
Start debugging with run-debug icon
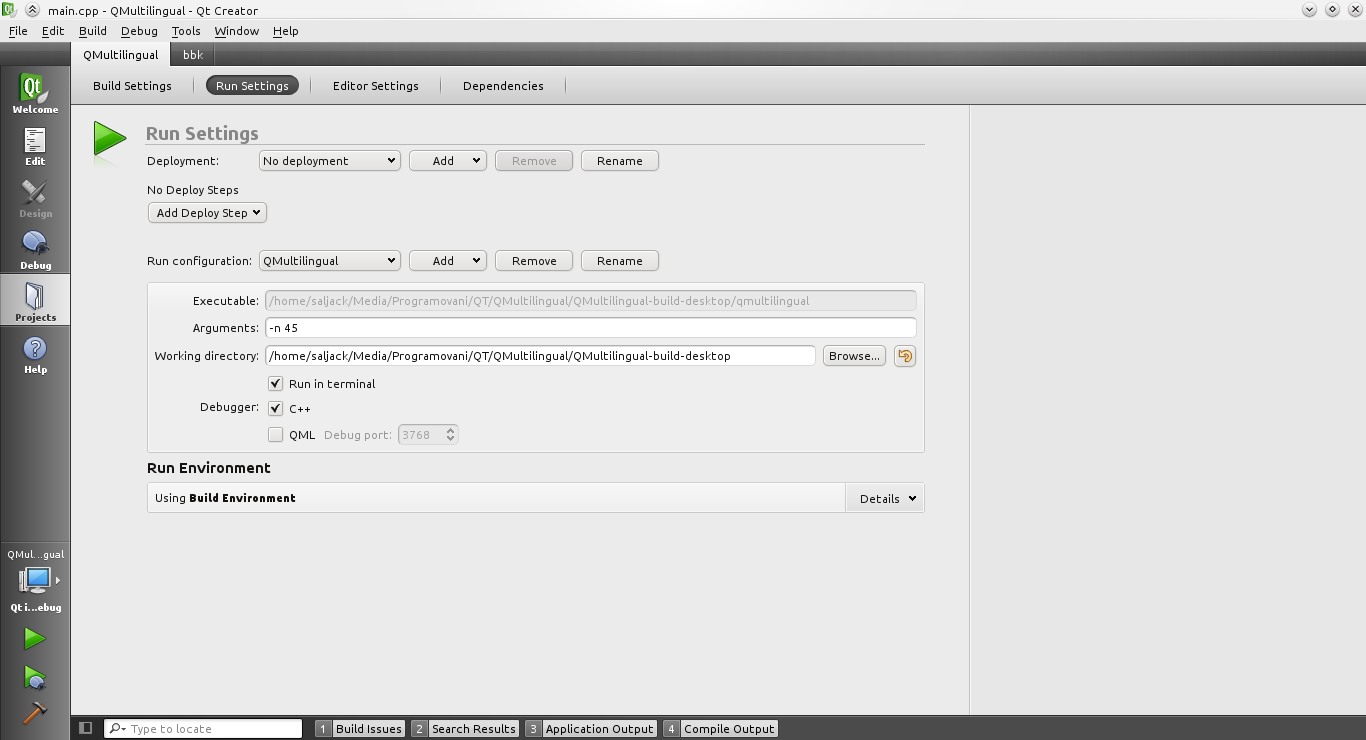[35, 677]
